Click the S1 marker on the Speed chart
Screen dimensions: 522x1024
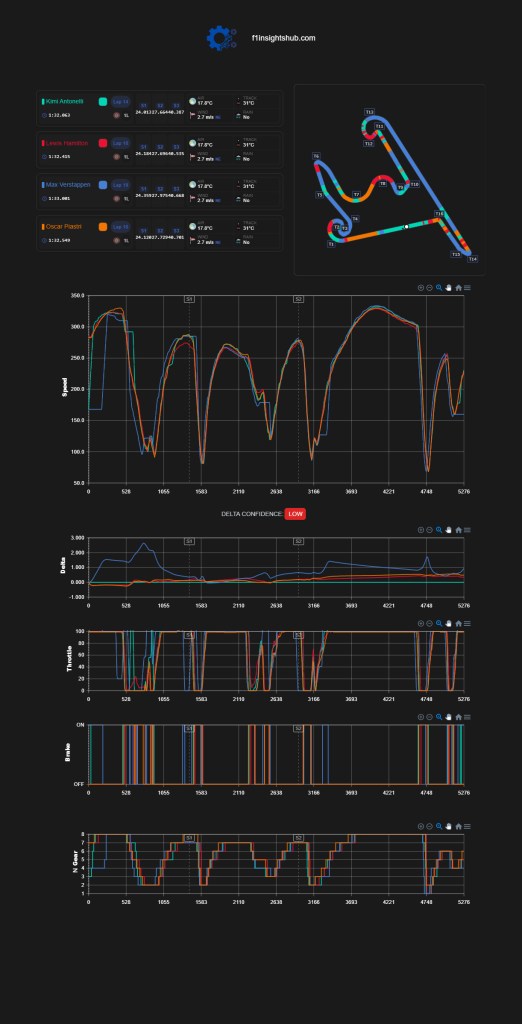tap(189, 298)
